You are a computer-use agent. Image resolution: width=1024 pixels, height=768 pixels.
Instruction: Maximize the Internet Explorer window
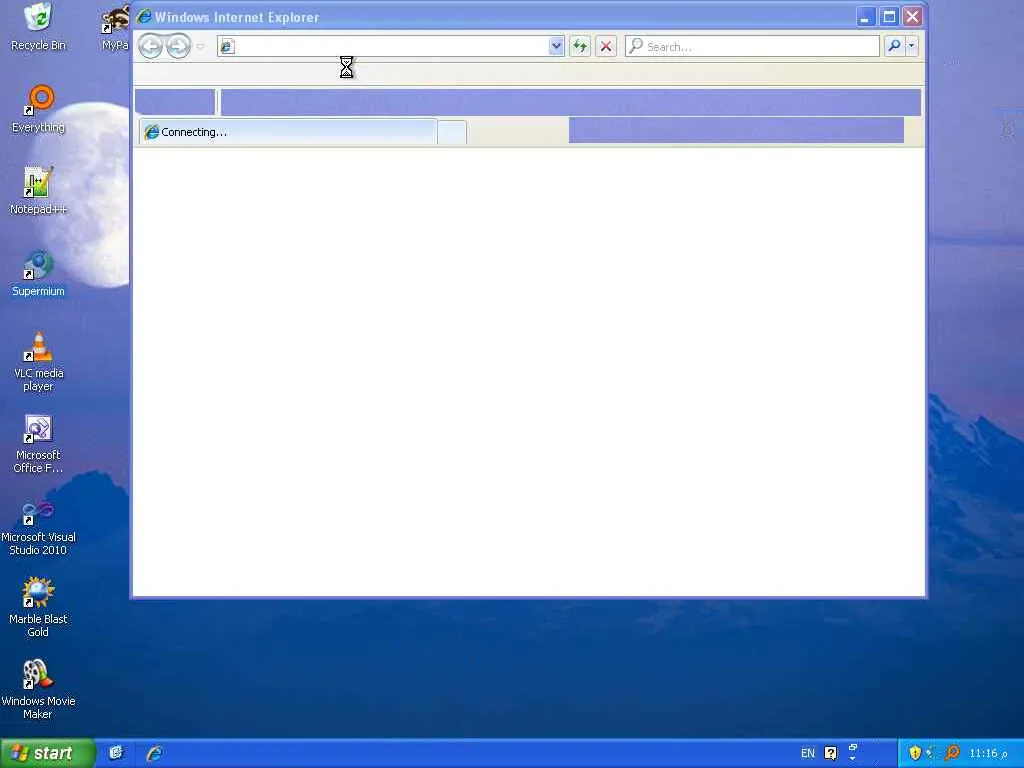coord(889,17)
